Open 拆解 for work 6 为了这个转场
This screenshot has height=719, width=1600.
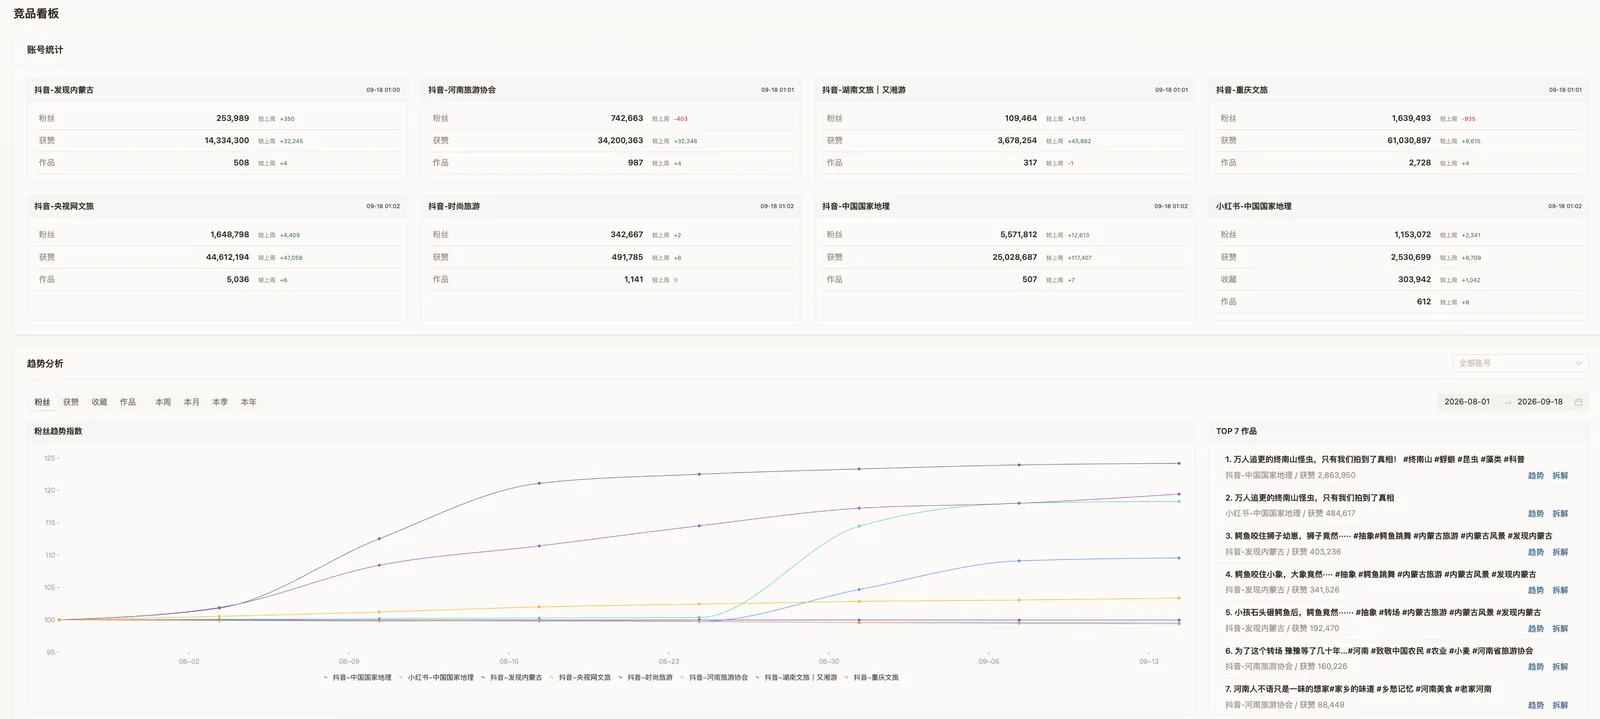(1560, 667)
